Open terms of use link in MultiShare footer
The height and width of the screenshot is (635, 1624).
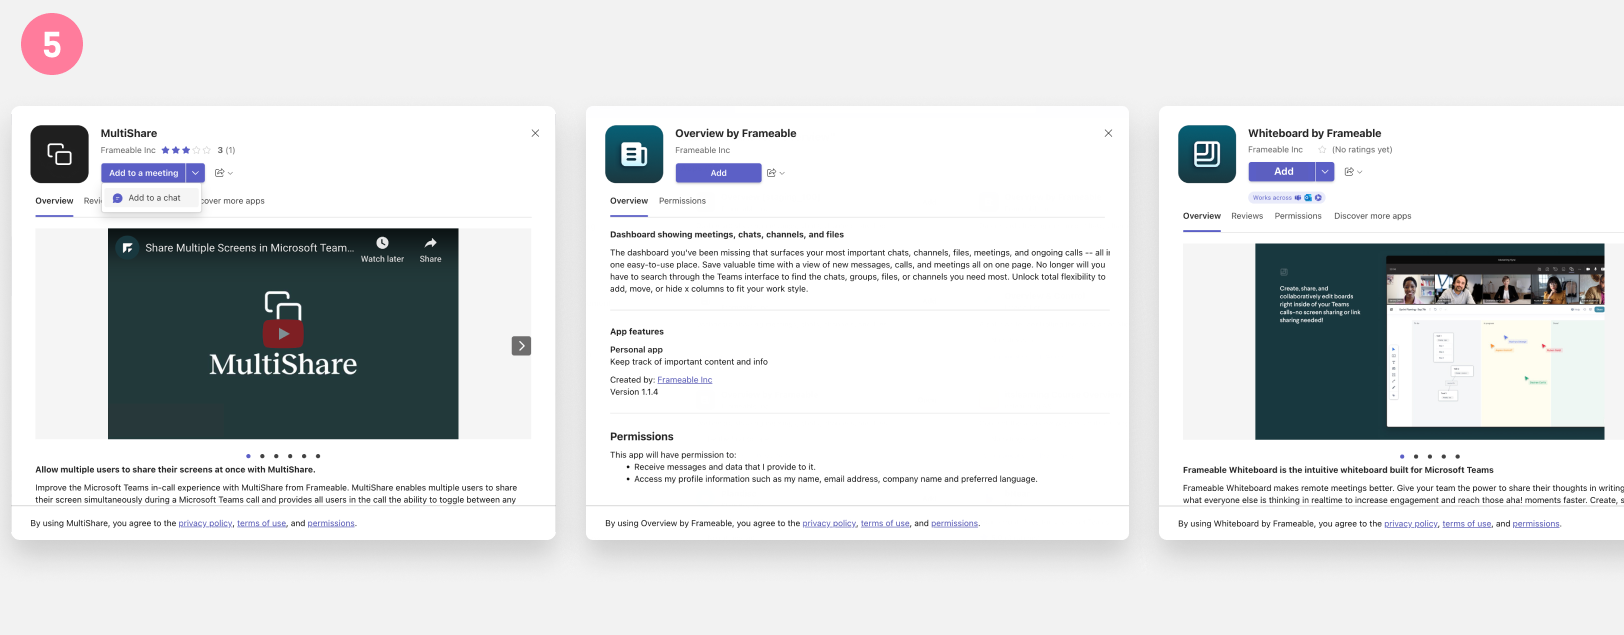262,524
